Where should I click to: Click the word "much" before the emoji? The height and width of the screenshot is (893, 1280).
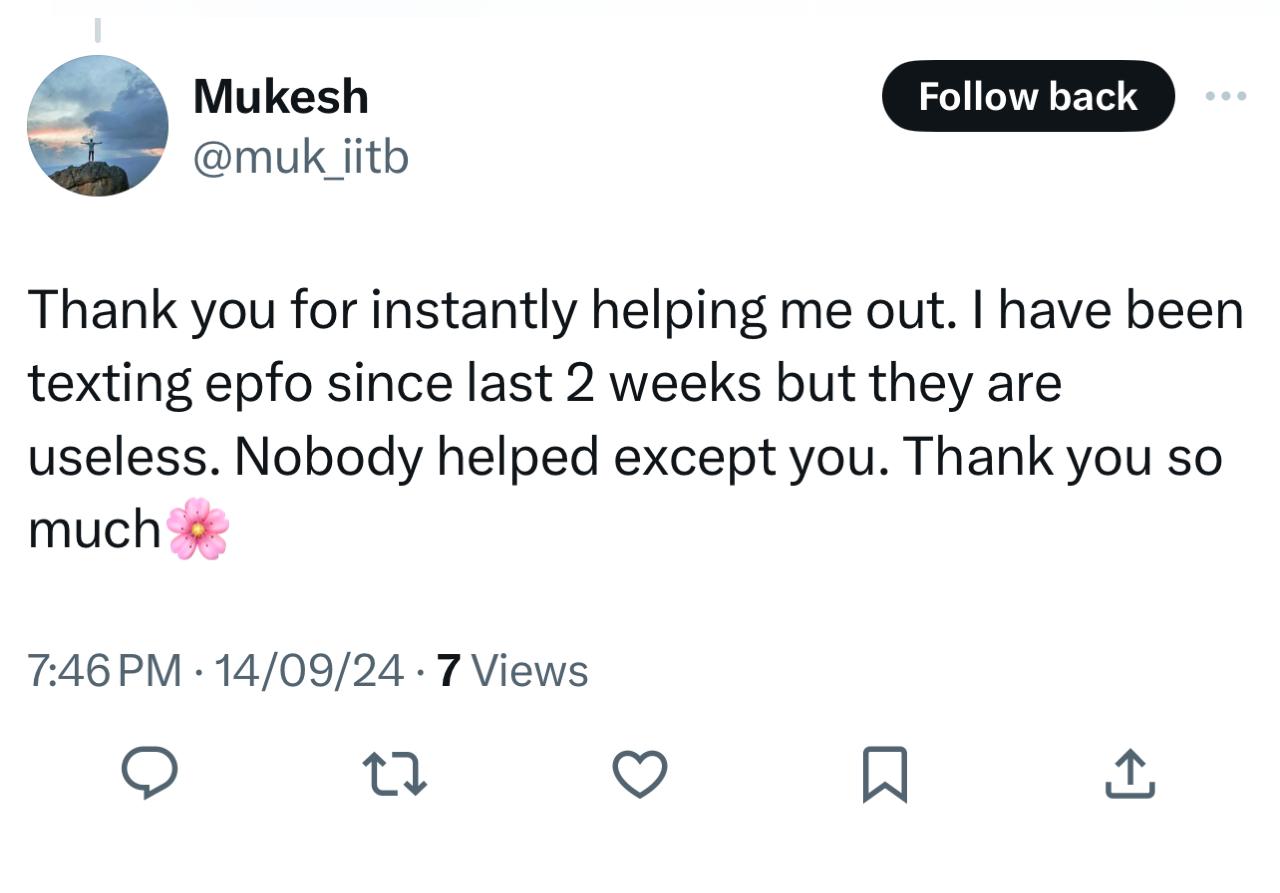coord(94,530)
